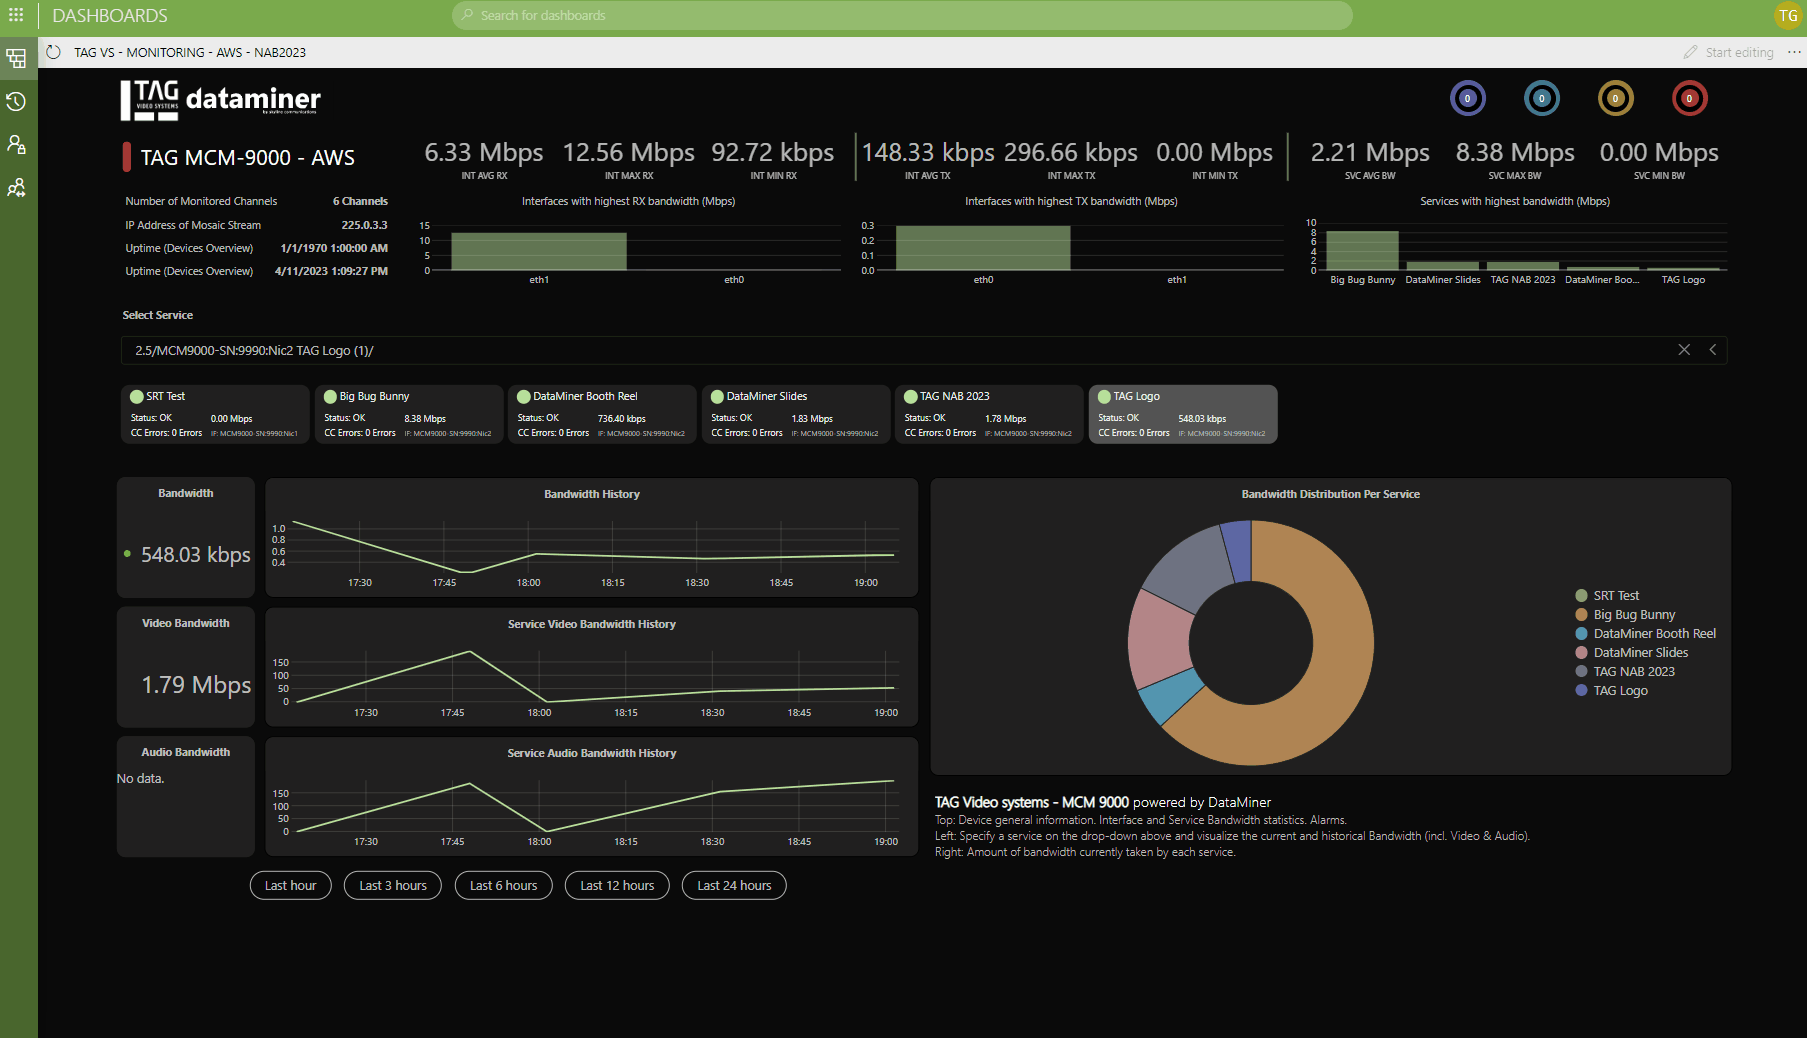
Task: Click the Big Bug Bunny service bandwidth bar
Action: [1362, 251]
